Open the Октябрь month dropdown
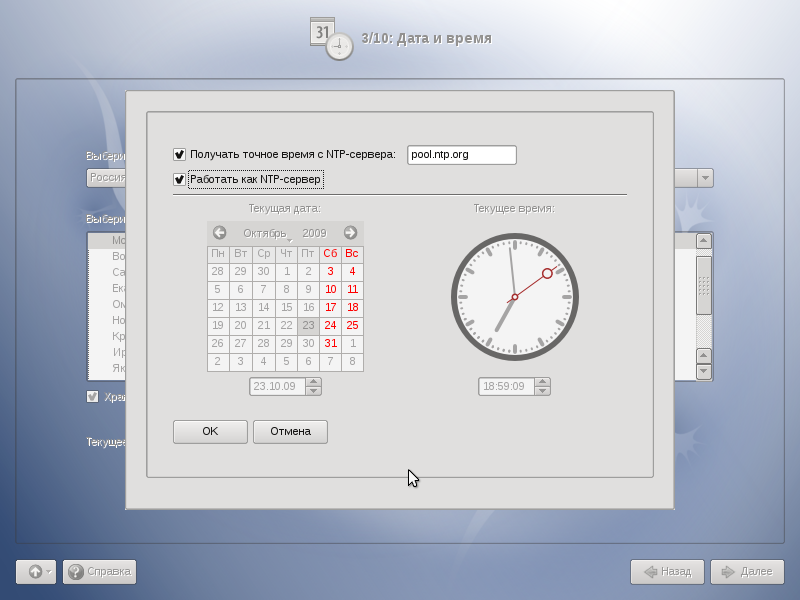Screen dimensions: 800x600 (266, 233)
